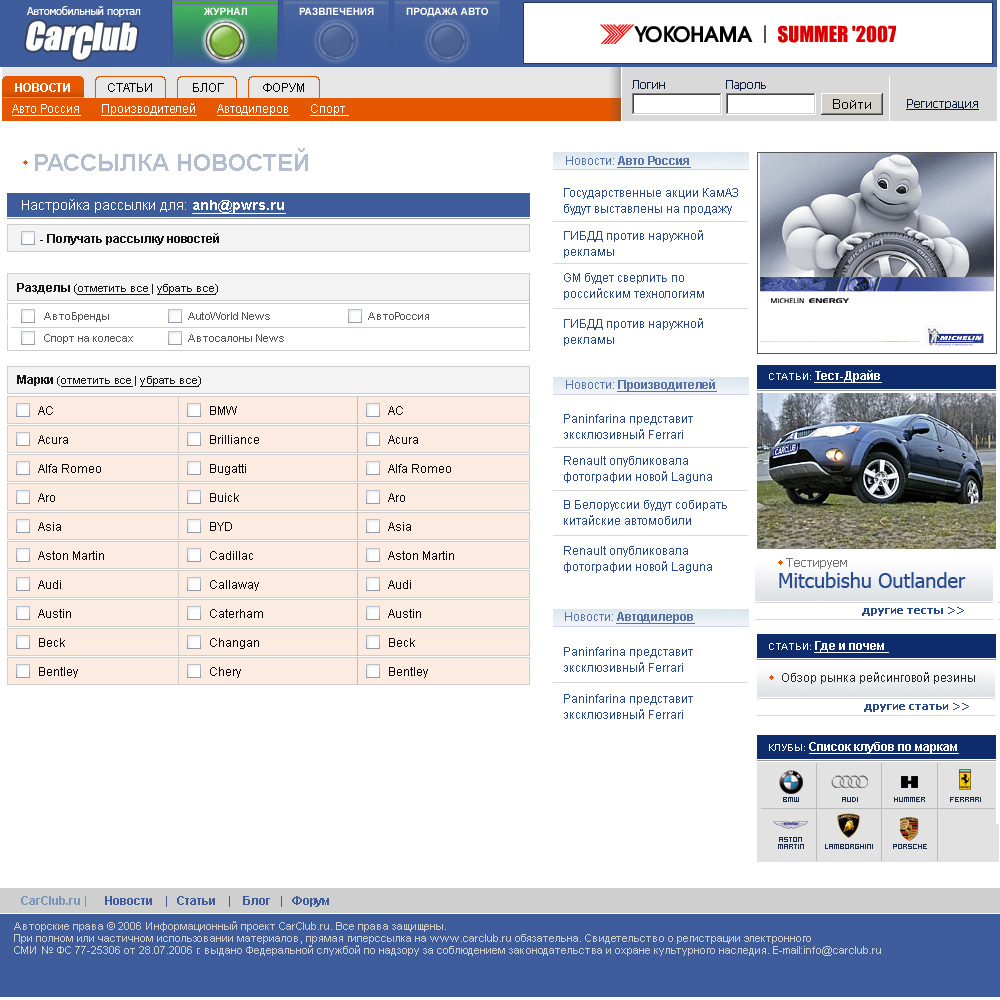This screenshot has width=1000, height=1000.
Task: Switch to the СТАТЬИ tab
Action: click(x=130, y=87)
